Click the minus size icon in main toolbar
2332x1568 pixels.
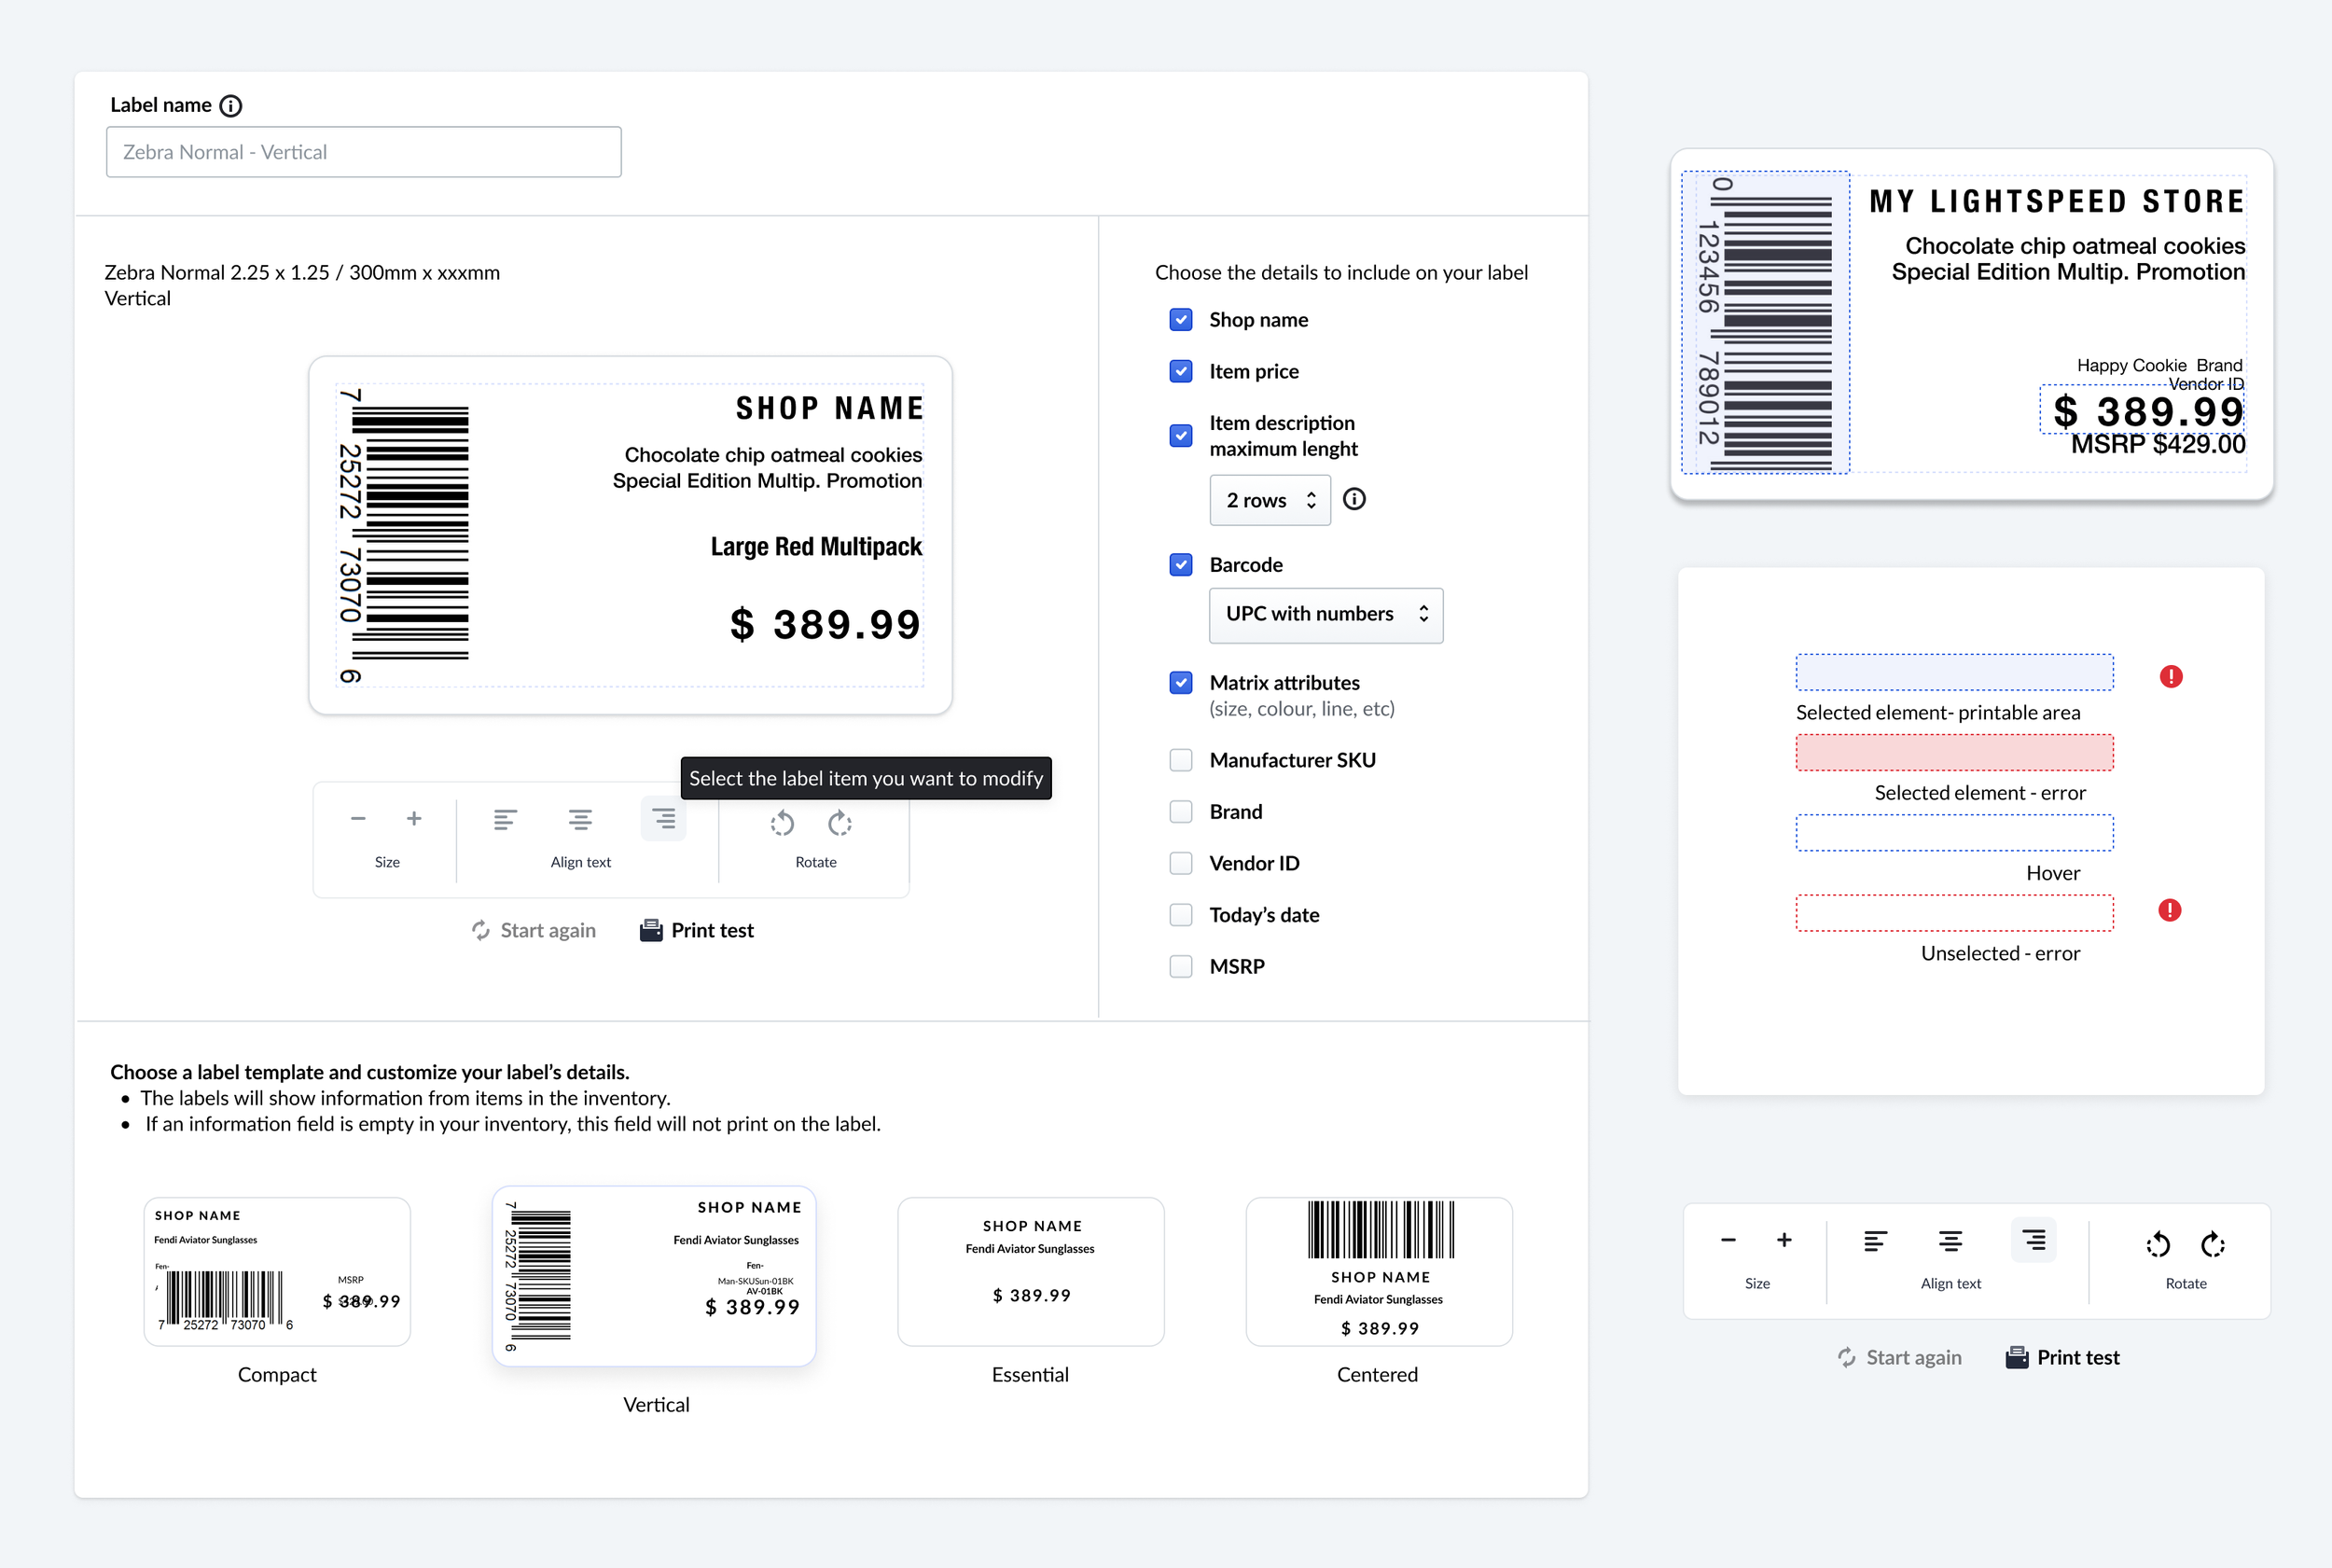358,819
